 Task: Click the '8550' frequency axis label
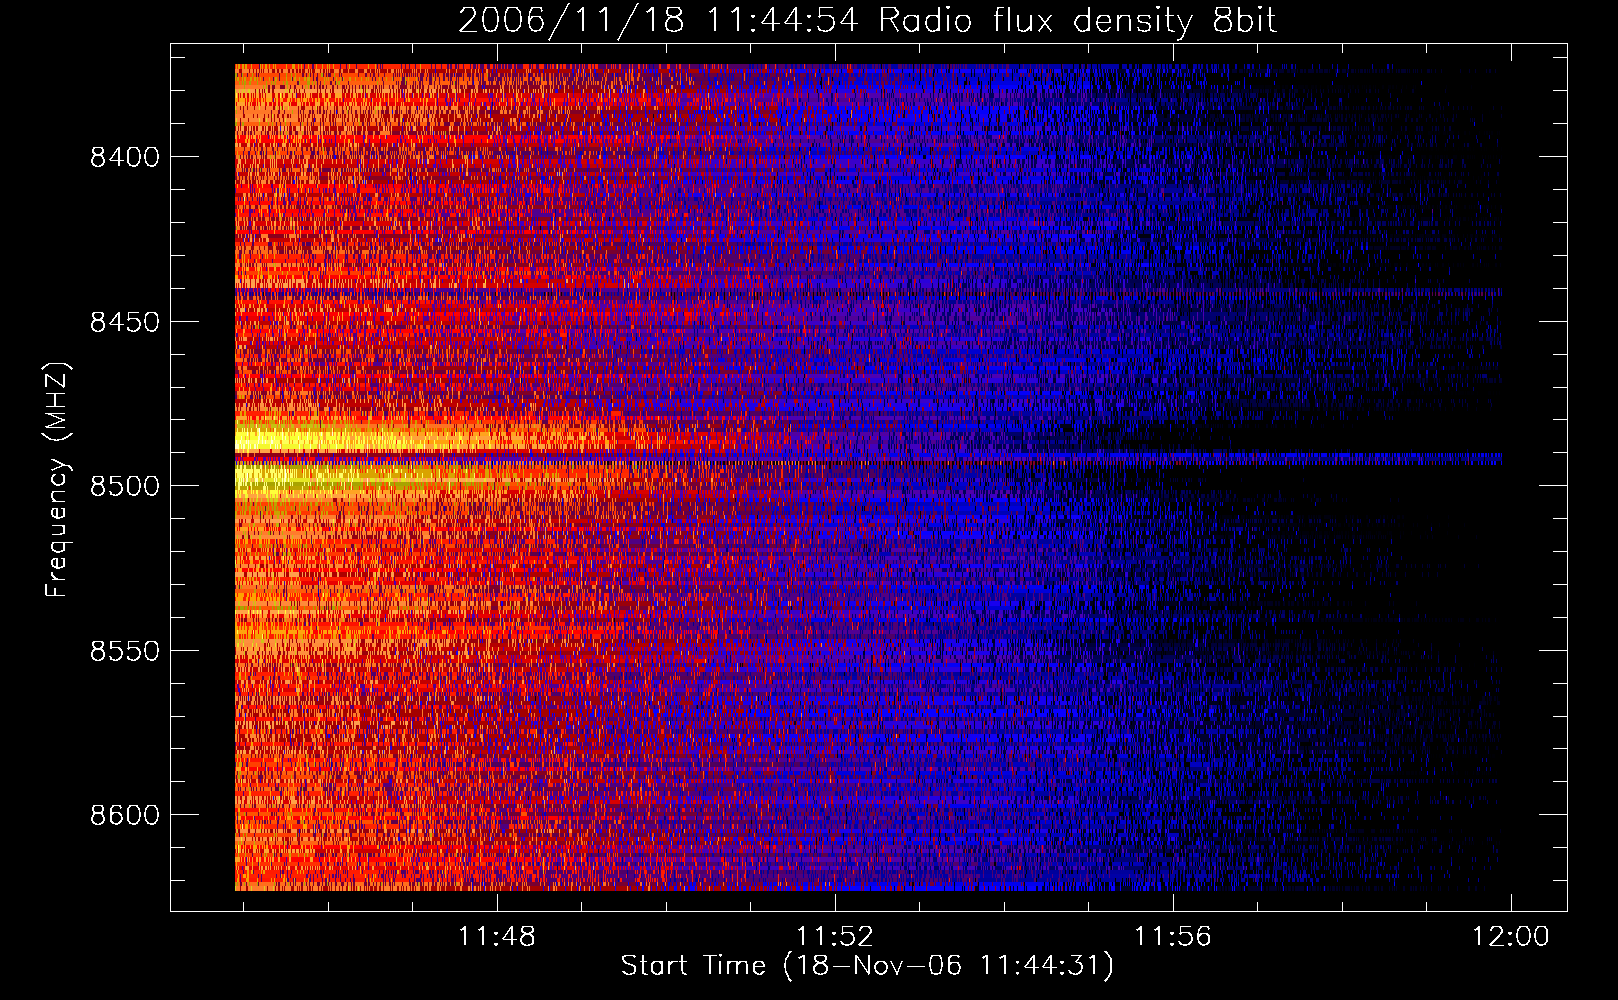pyautogui.click(x=124, y=651)
